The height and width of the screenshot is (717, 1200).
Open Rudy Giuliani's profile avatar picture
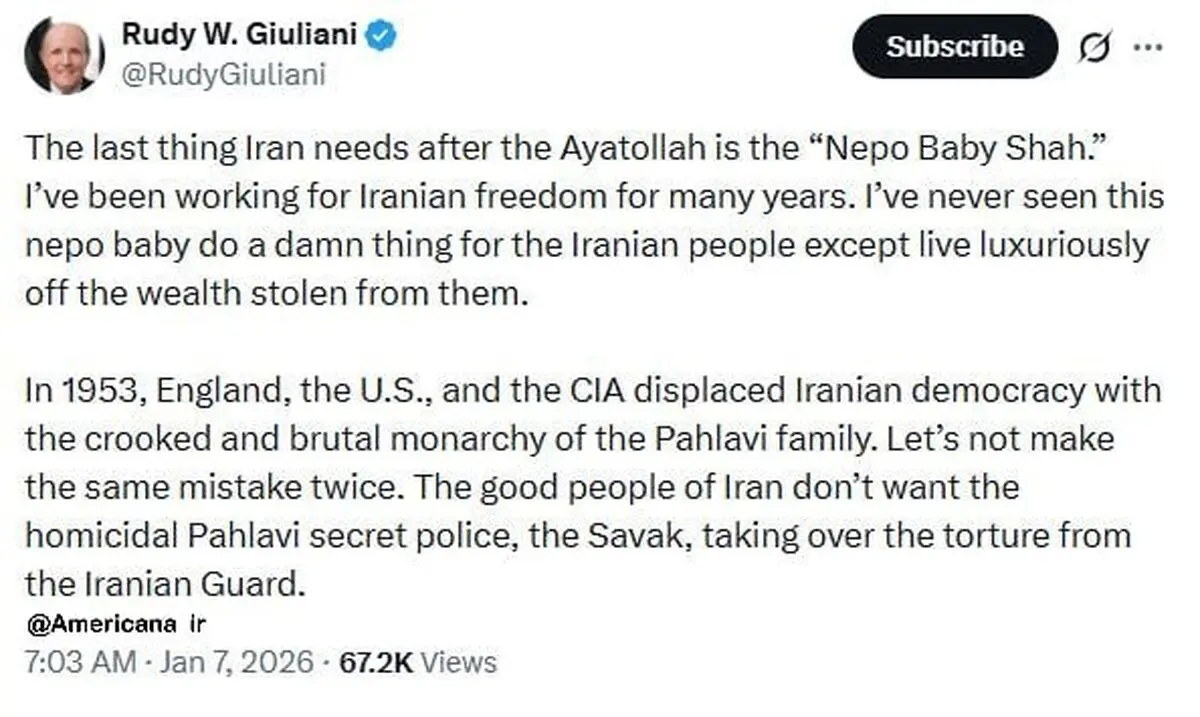click(x=65, y=57)
